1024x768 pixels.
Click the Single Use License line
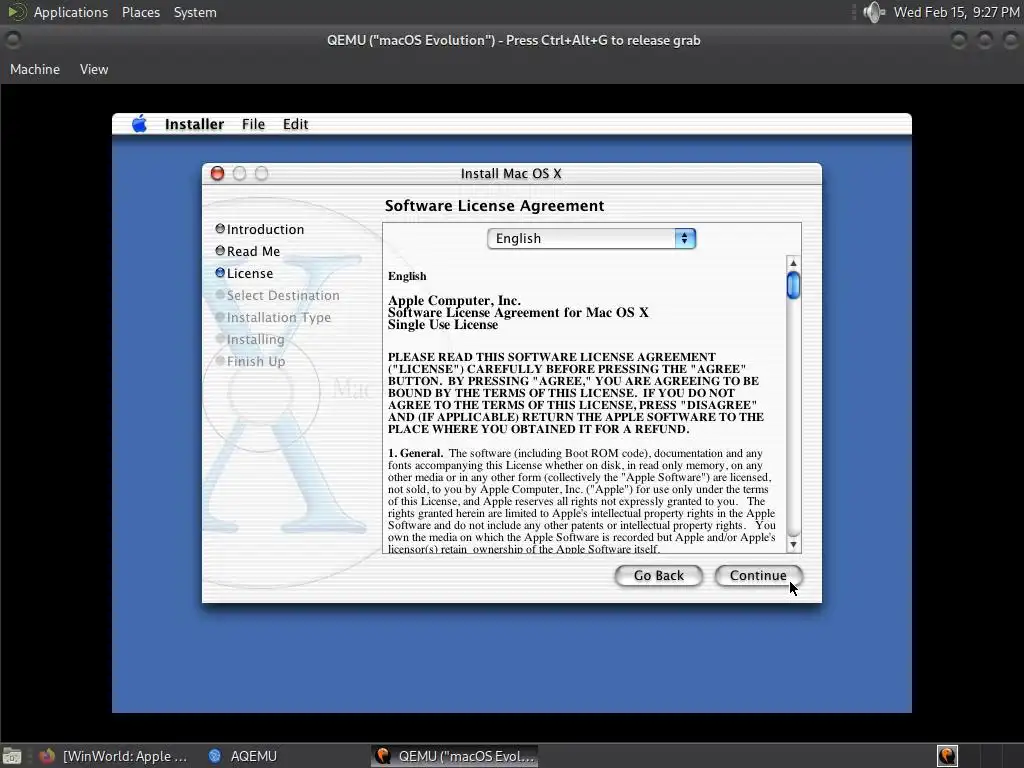443,325
